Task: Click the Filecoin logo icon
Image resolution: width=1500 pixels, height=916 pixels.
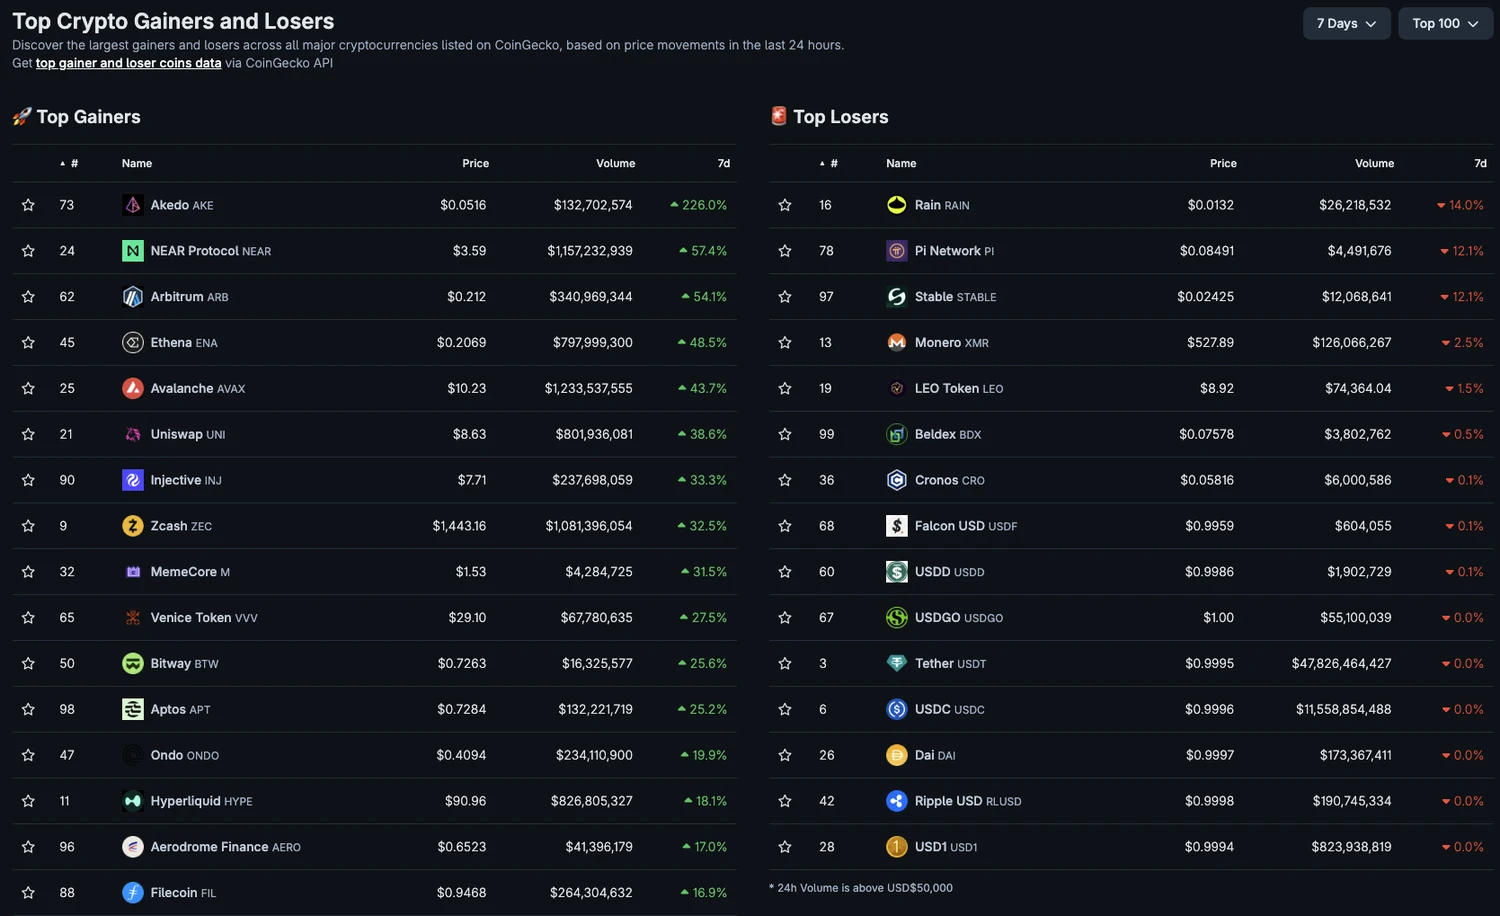Action: click(133, 893)
